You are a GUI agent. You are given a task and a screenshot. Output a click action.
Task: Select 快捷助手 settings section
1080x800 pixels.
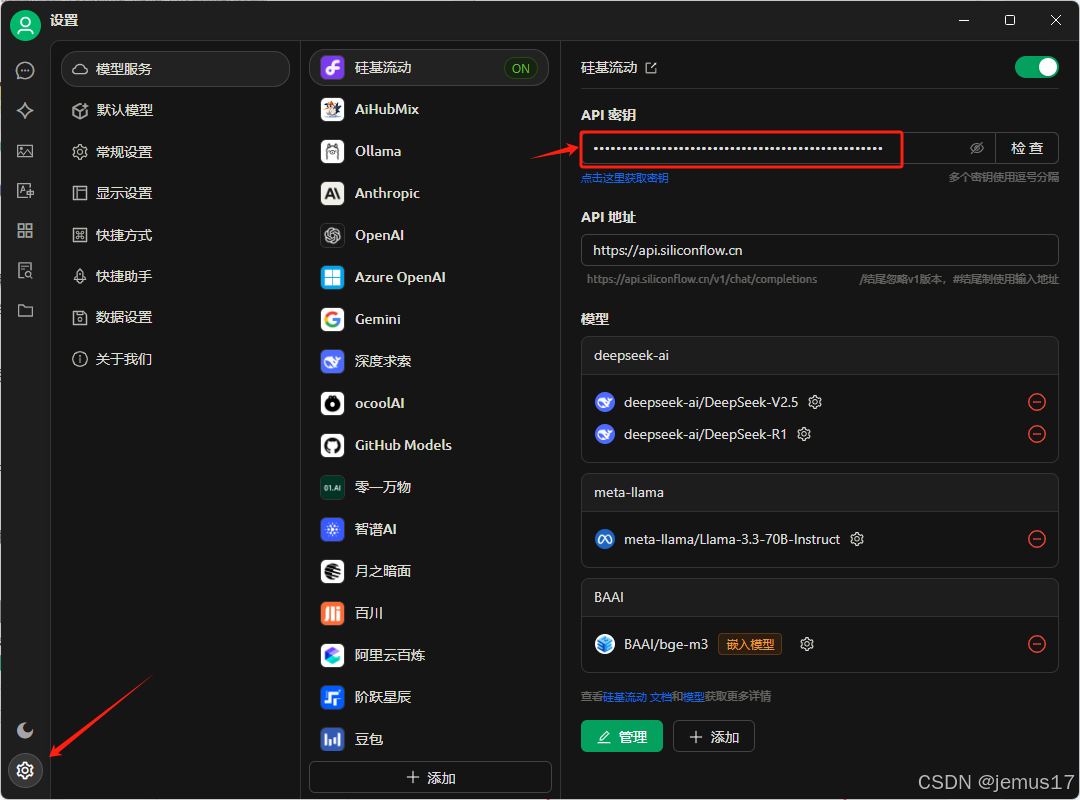click(x=176, y=276)
